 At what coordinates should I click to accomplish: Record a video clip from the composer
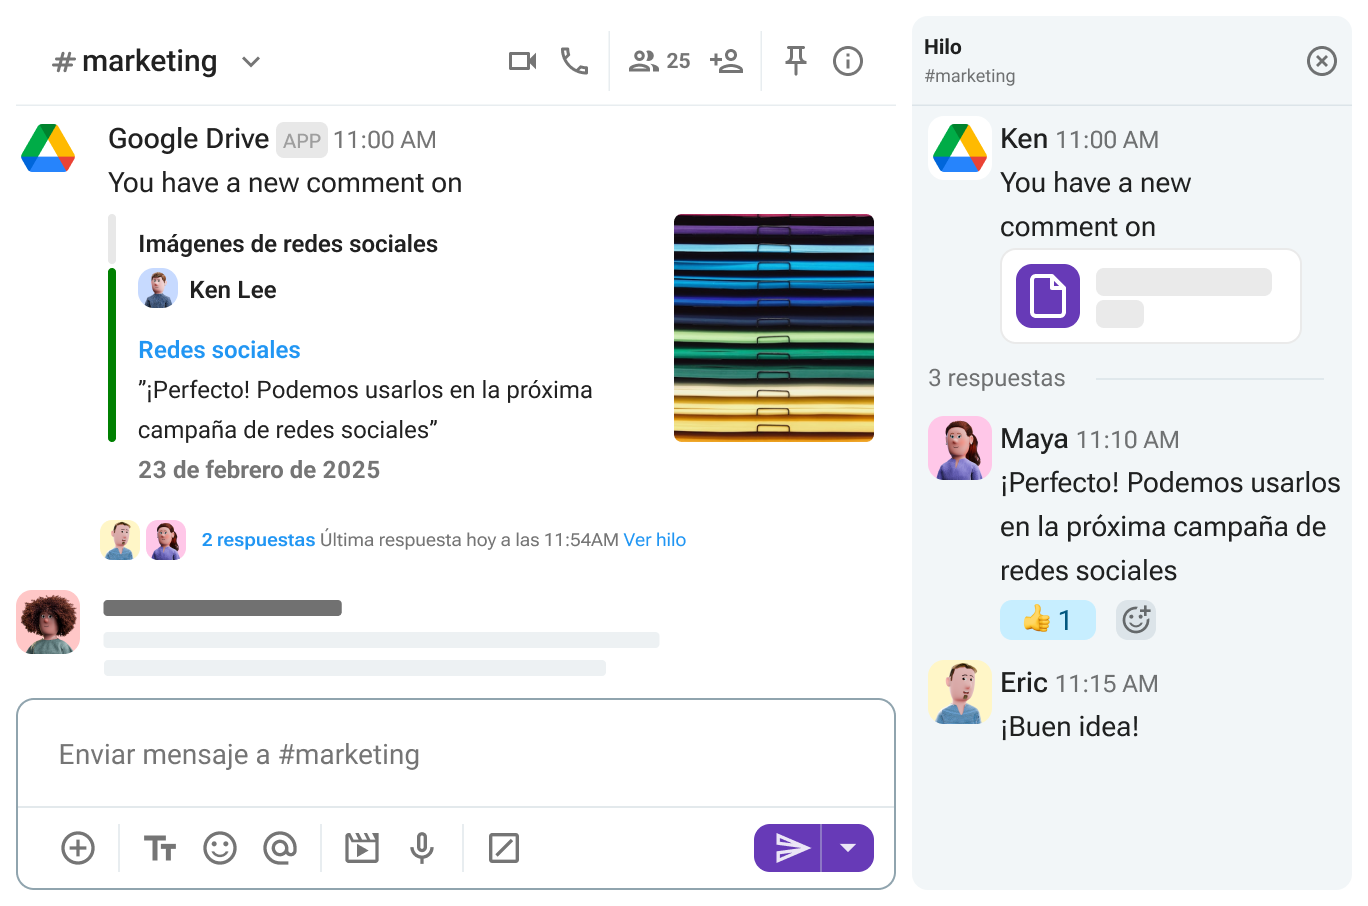click(x=361, y=847)
